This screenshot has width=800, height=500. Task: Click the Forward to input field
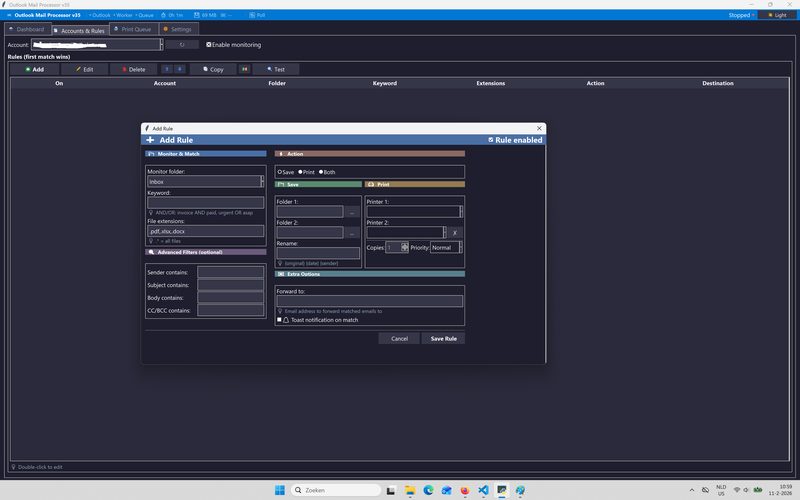(369, 301)
